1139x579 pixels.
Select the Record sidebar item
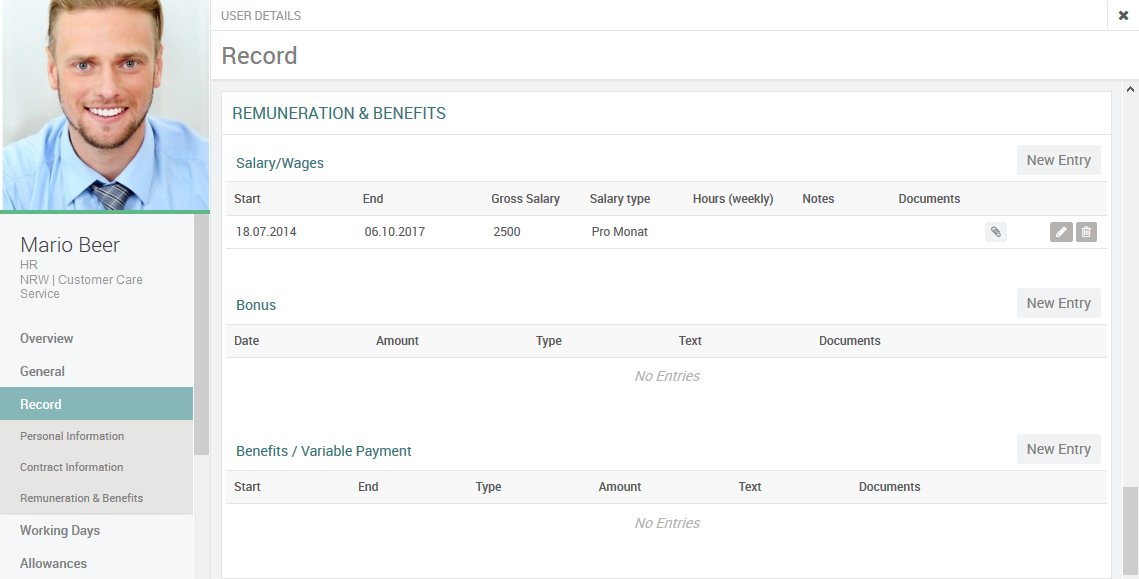coord(41,404)
